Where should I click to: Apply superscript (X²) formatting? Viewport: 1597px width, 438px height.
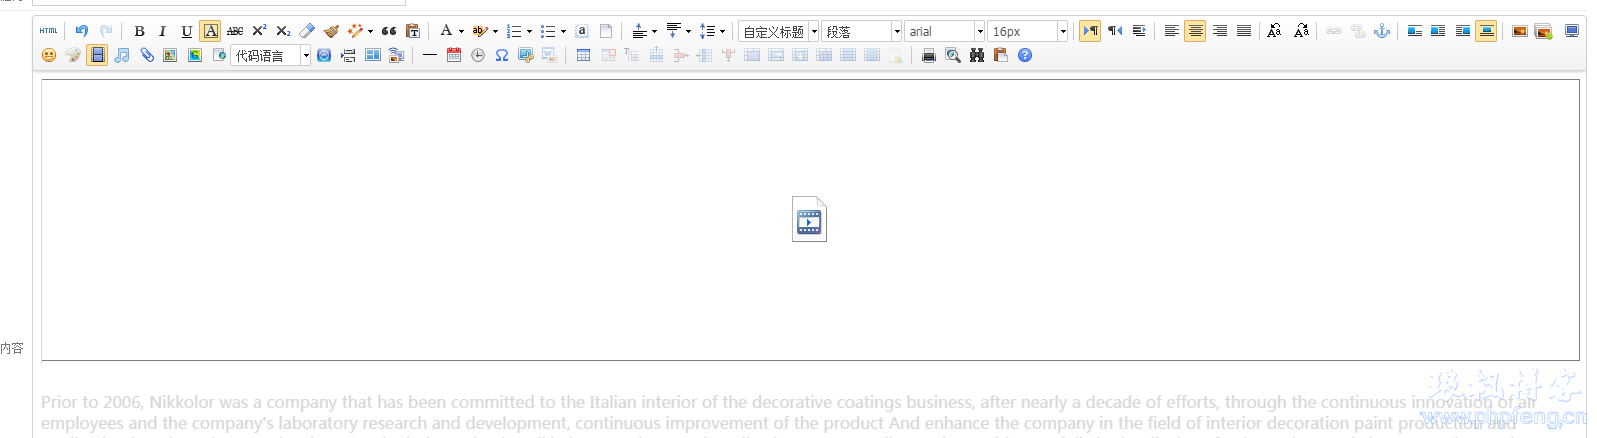(x=259, y=31)
